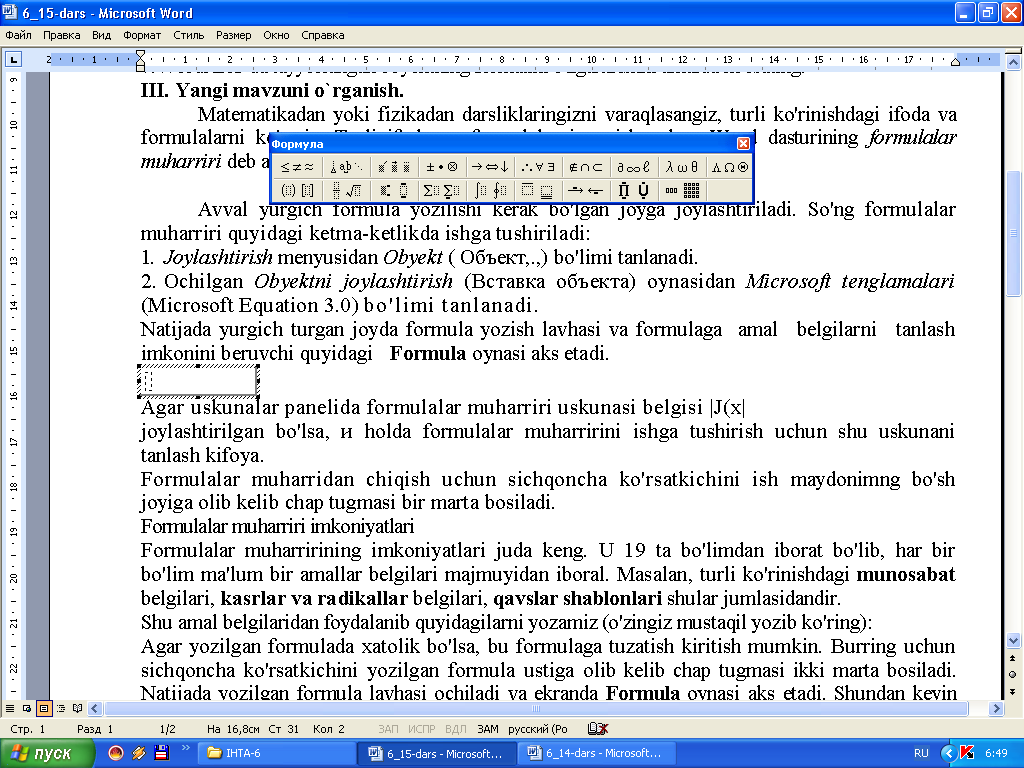The height and width of the screenshot is (768, 1024).
Task: Open the uppercase Greek letters palette (ΔΩ)
Action: tap(729, 167)
